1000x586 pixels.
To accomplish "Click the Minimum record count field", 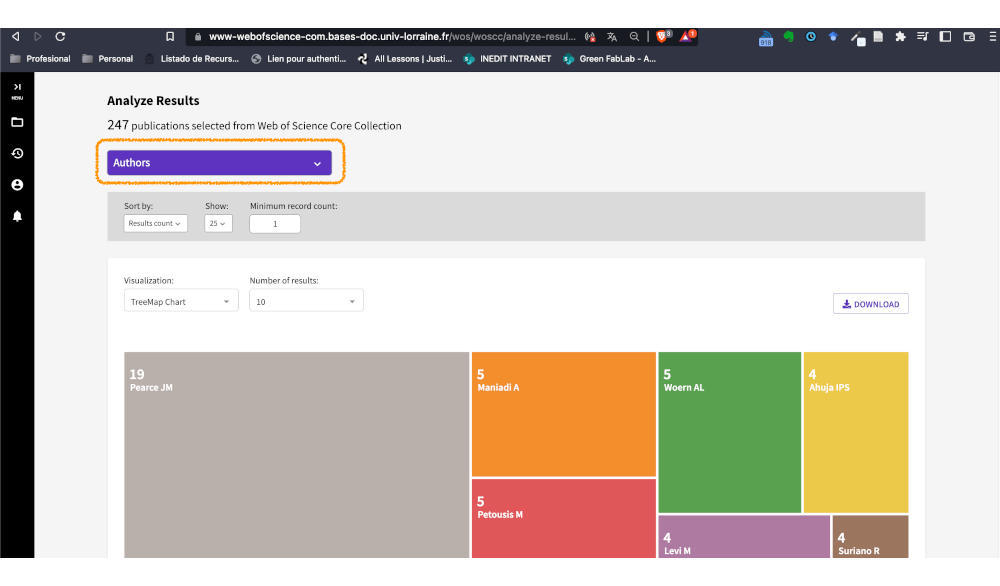I will coord(275,224).
